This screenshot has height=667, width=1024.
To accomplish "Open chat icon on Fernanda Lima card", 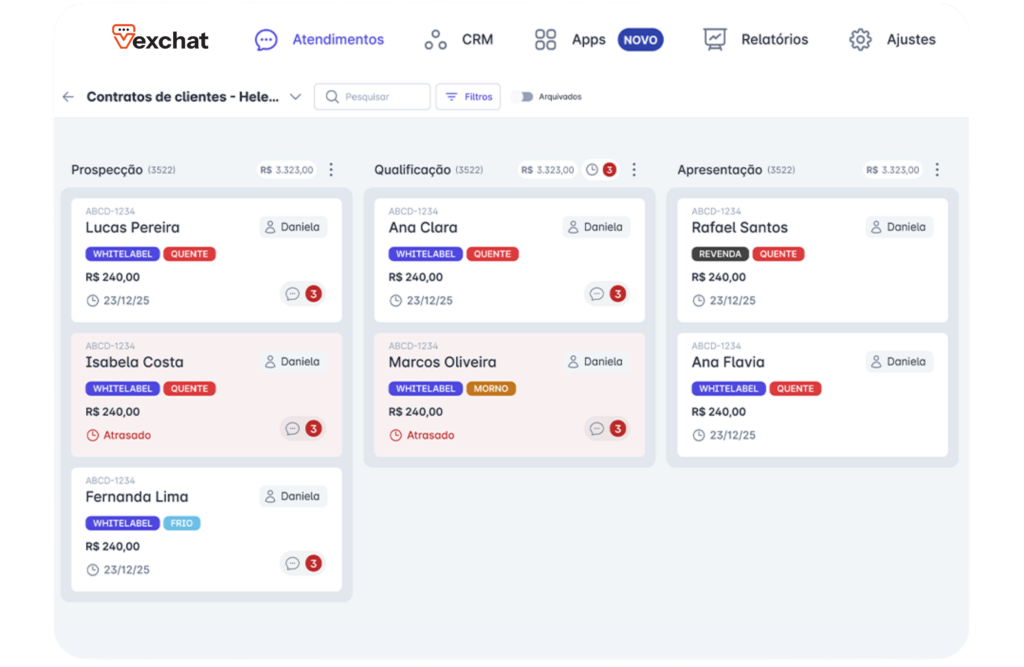I will click(x=292, y=563).
